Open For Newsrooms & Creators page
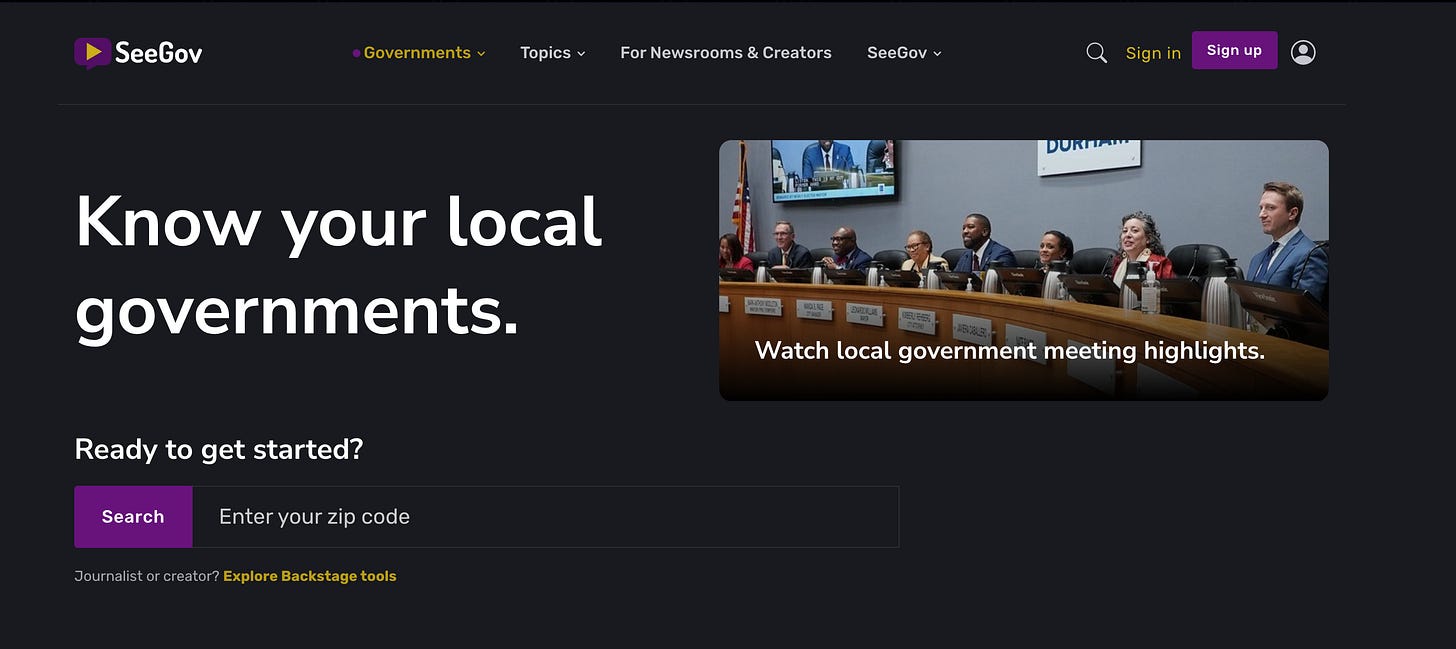 [x=726, y=53]
